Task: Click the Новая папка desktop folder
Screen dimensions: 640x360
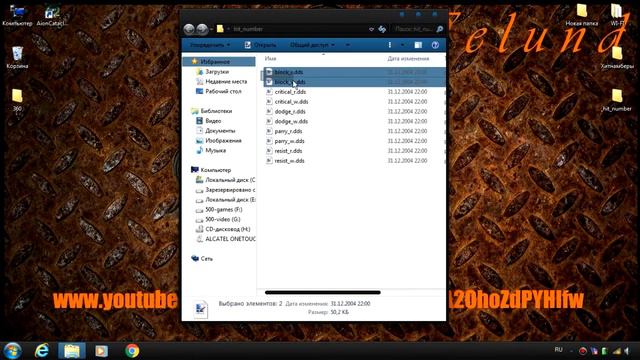Action: point(582,15)
